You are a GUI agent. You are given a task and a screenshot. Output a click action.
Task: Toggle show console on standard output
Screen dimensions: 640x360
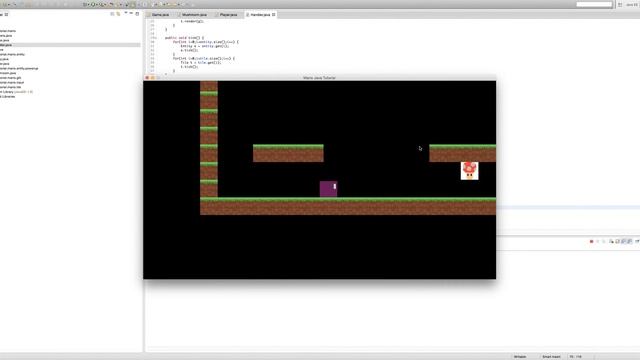(623, 241)
